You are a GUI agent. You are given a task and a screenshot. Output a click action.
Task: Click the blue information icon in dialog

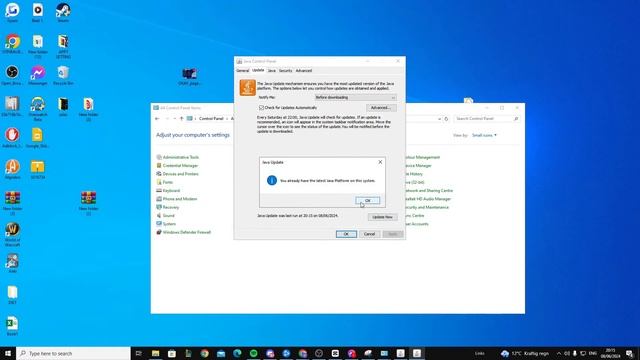point(272,180)
